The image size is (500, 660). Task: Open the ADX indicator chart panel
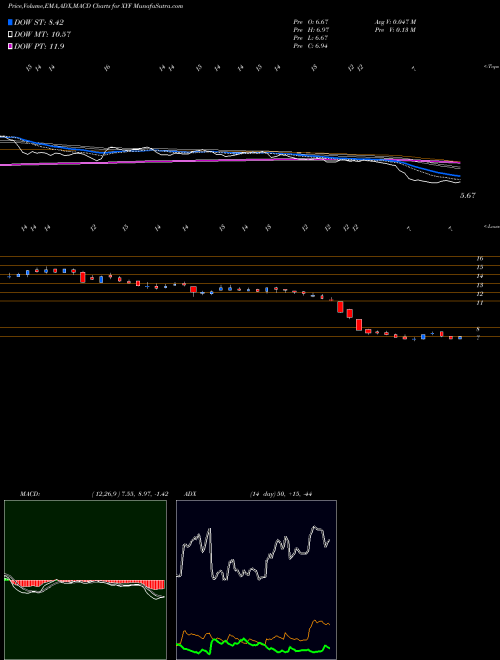point(256,580)
